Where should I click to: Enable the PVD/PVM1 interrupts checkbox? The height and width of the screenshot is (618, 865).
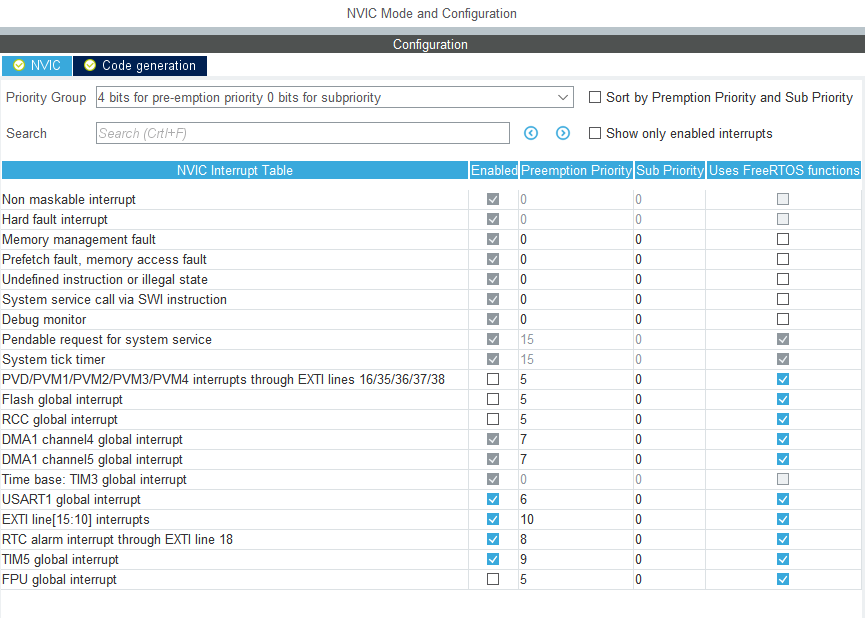[493, 379]
